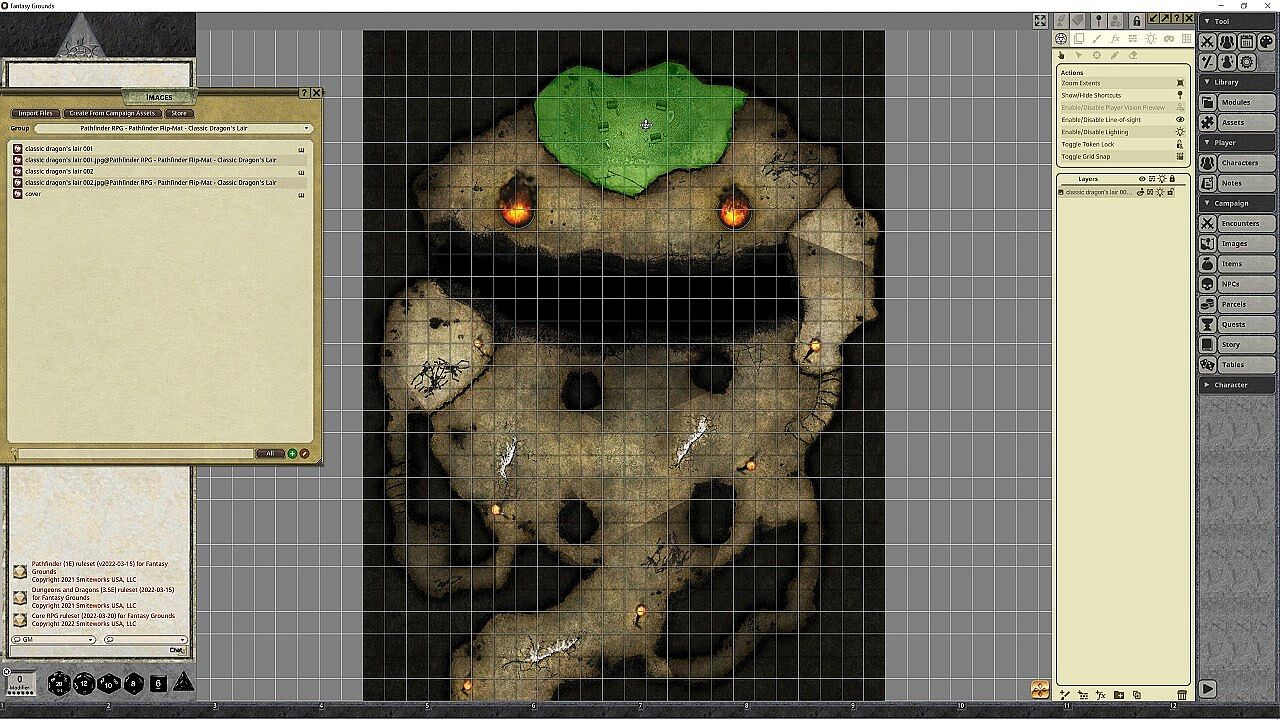Screen dimensions: 1280x720
Task: Click the Import Files button
Action: 35,113
